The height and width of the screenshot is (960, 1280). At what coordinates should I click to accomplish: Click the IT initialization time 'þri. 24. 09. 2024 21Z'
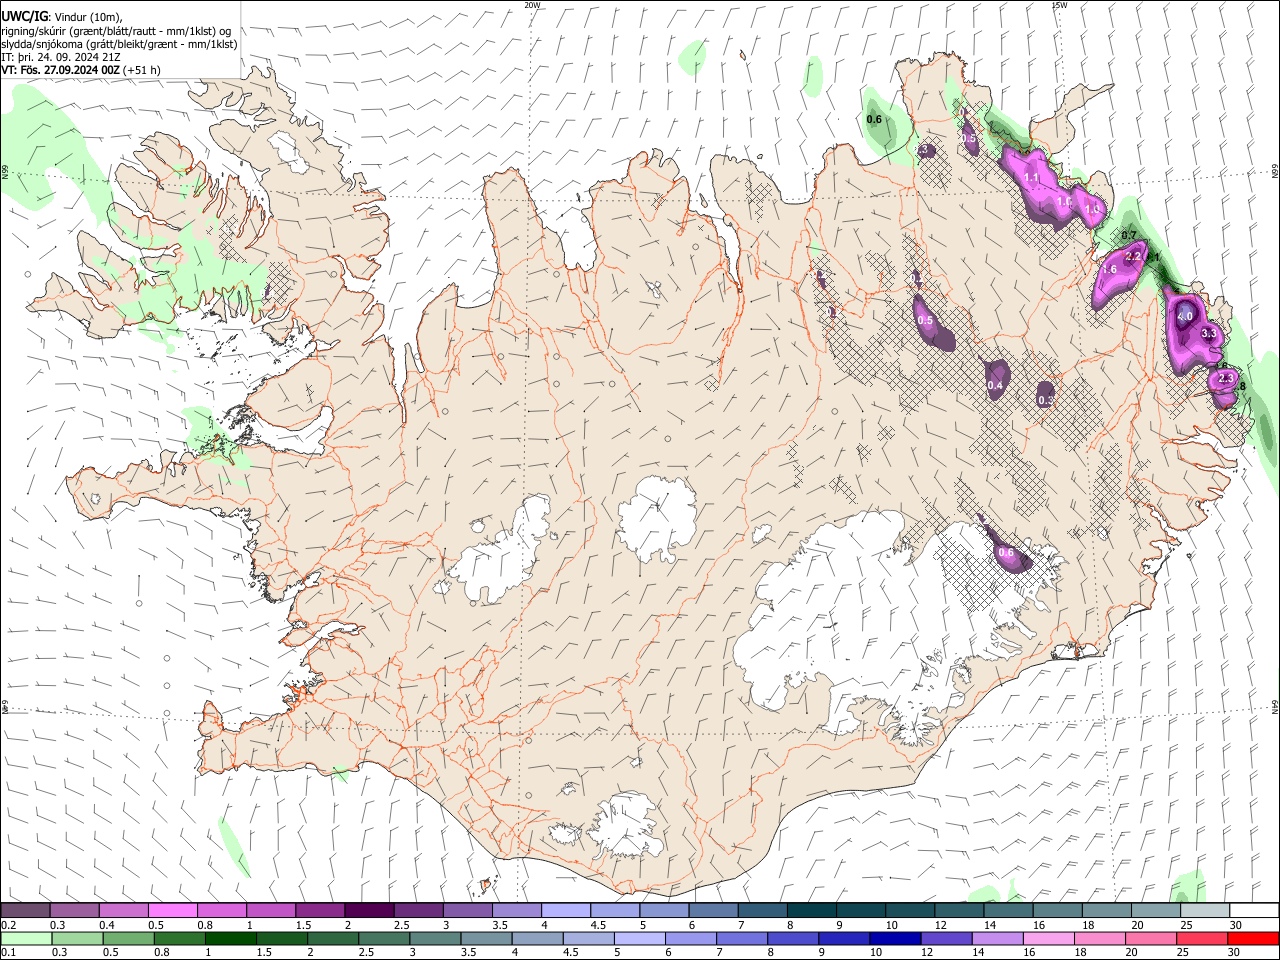click(x=70, y=57)
